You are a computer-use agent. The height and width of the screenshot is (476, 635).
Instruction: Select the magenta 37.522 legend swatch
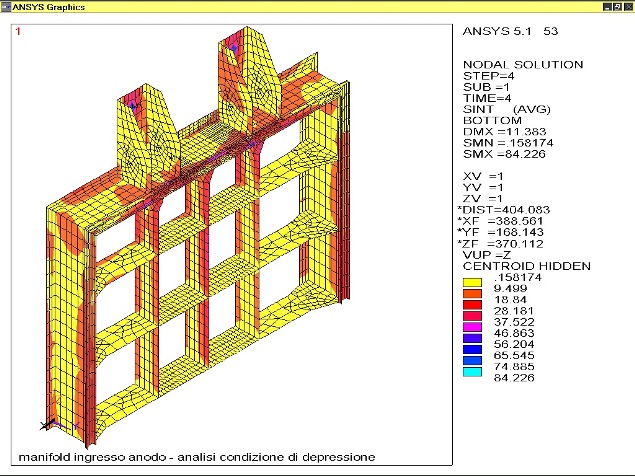[x=472, y=327]
